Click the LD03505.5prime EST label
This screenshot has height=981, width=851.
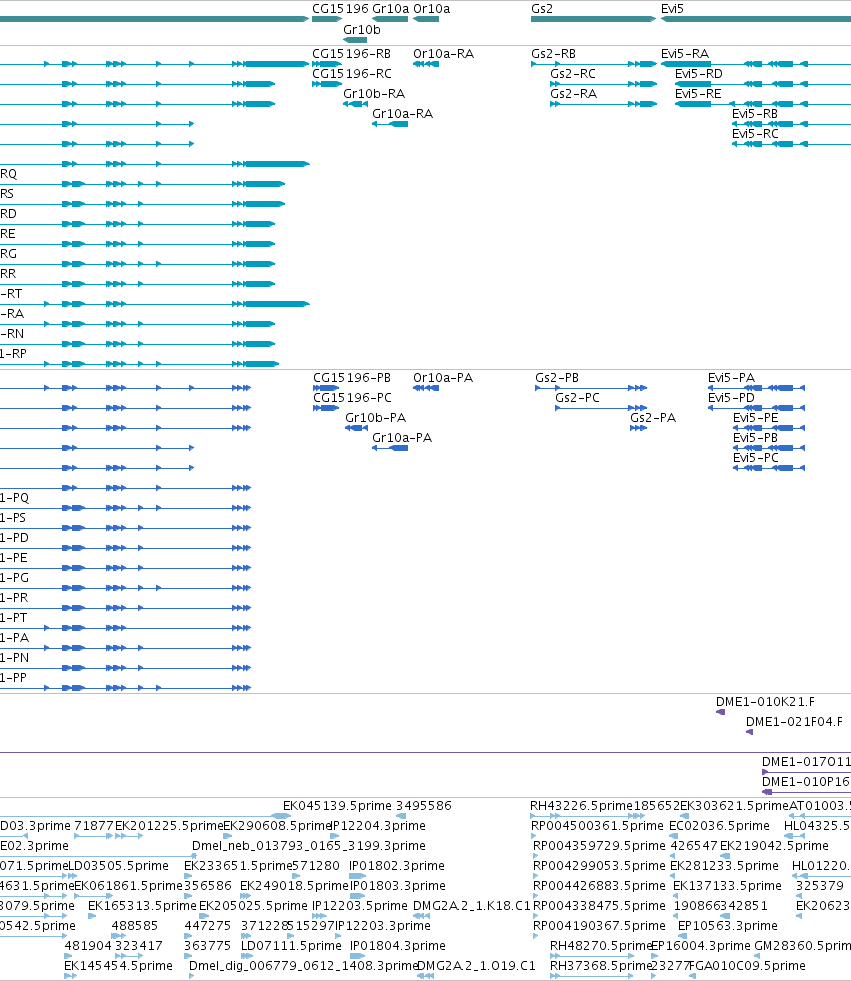(x=118, y=866)
